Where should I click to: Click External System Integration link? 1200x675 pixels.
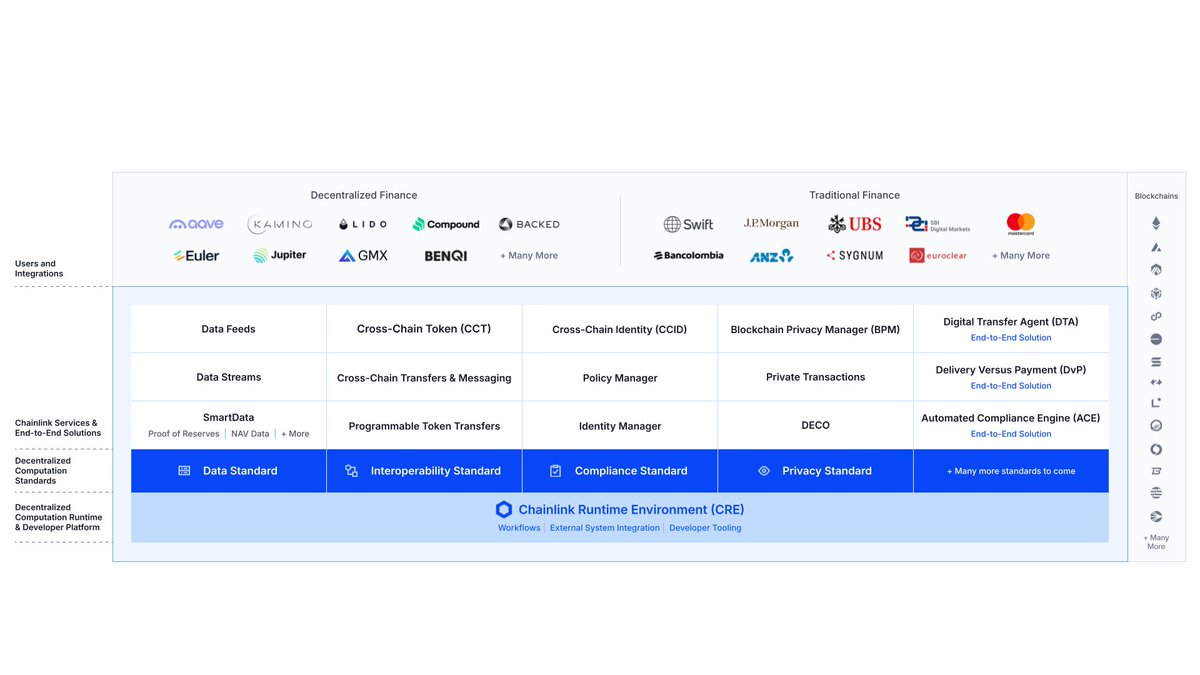point(605,528)
